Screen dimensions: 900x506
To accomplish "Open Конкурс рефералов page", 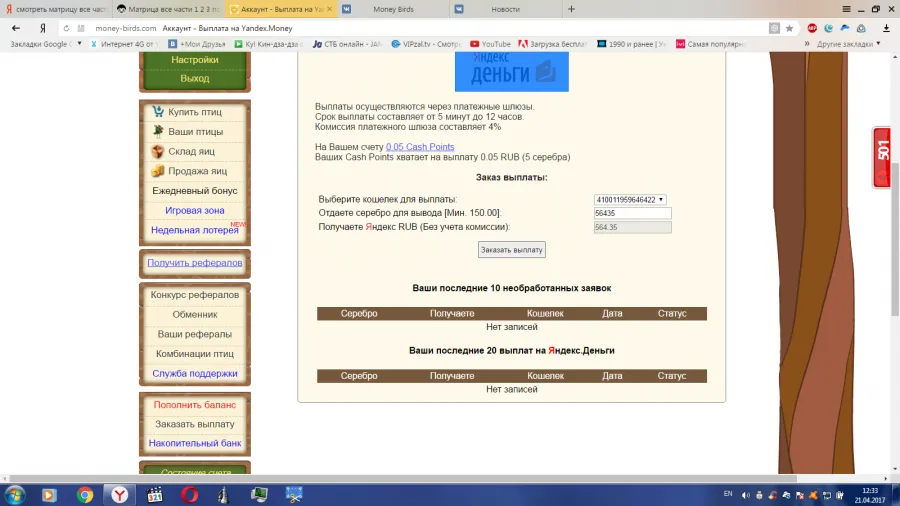I will pyautogui.click(x=195, y=295).
